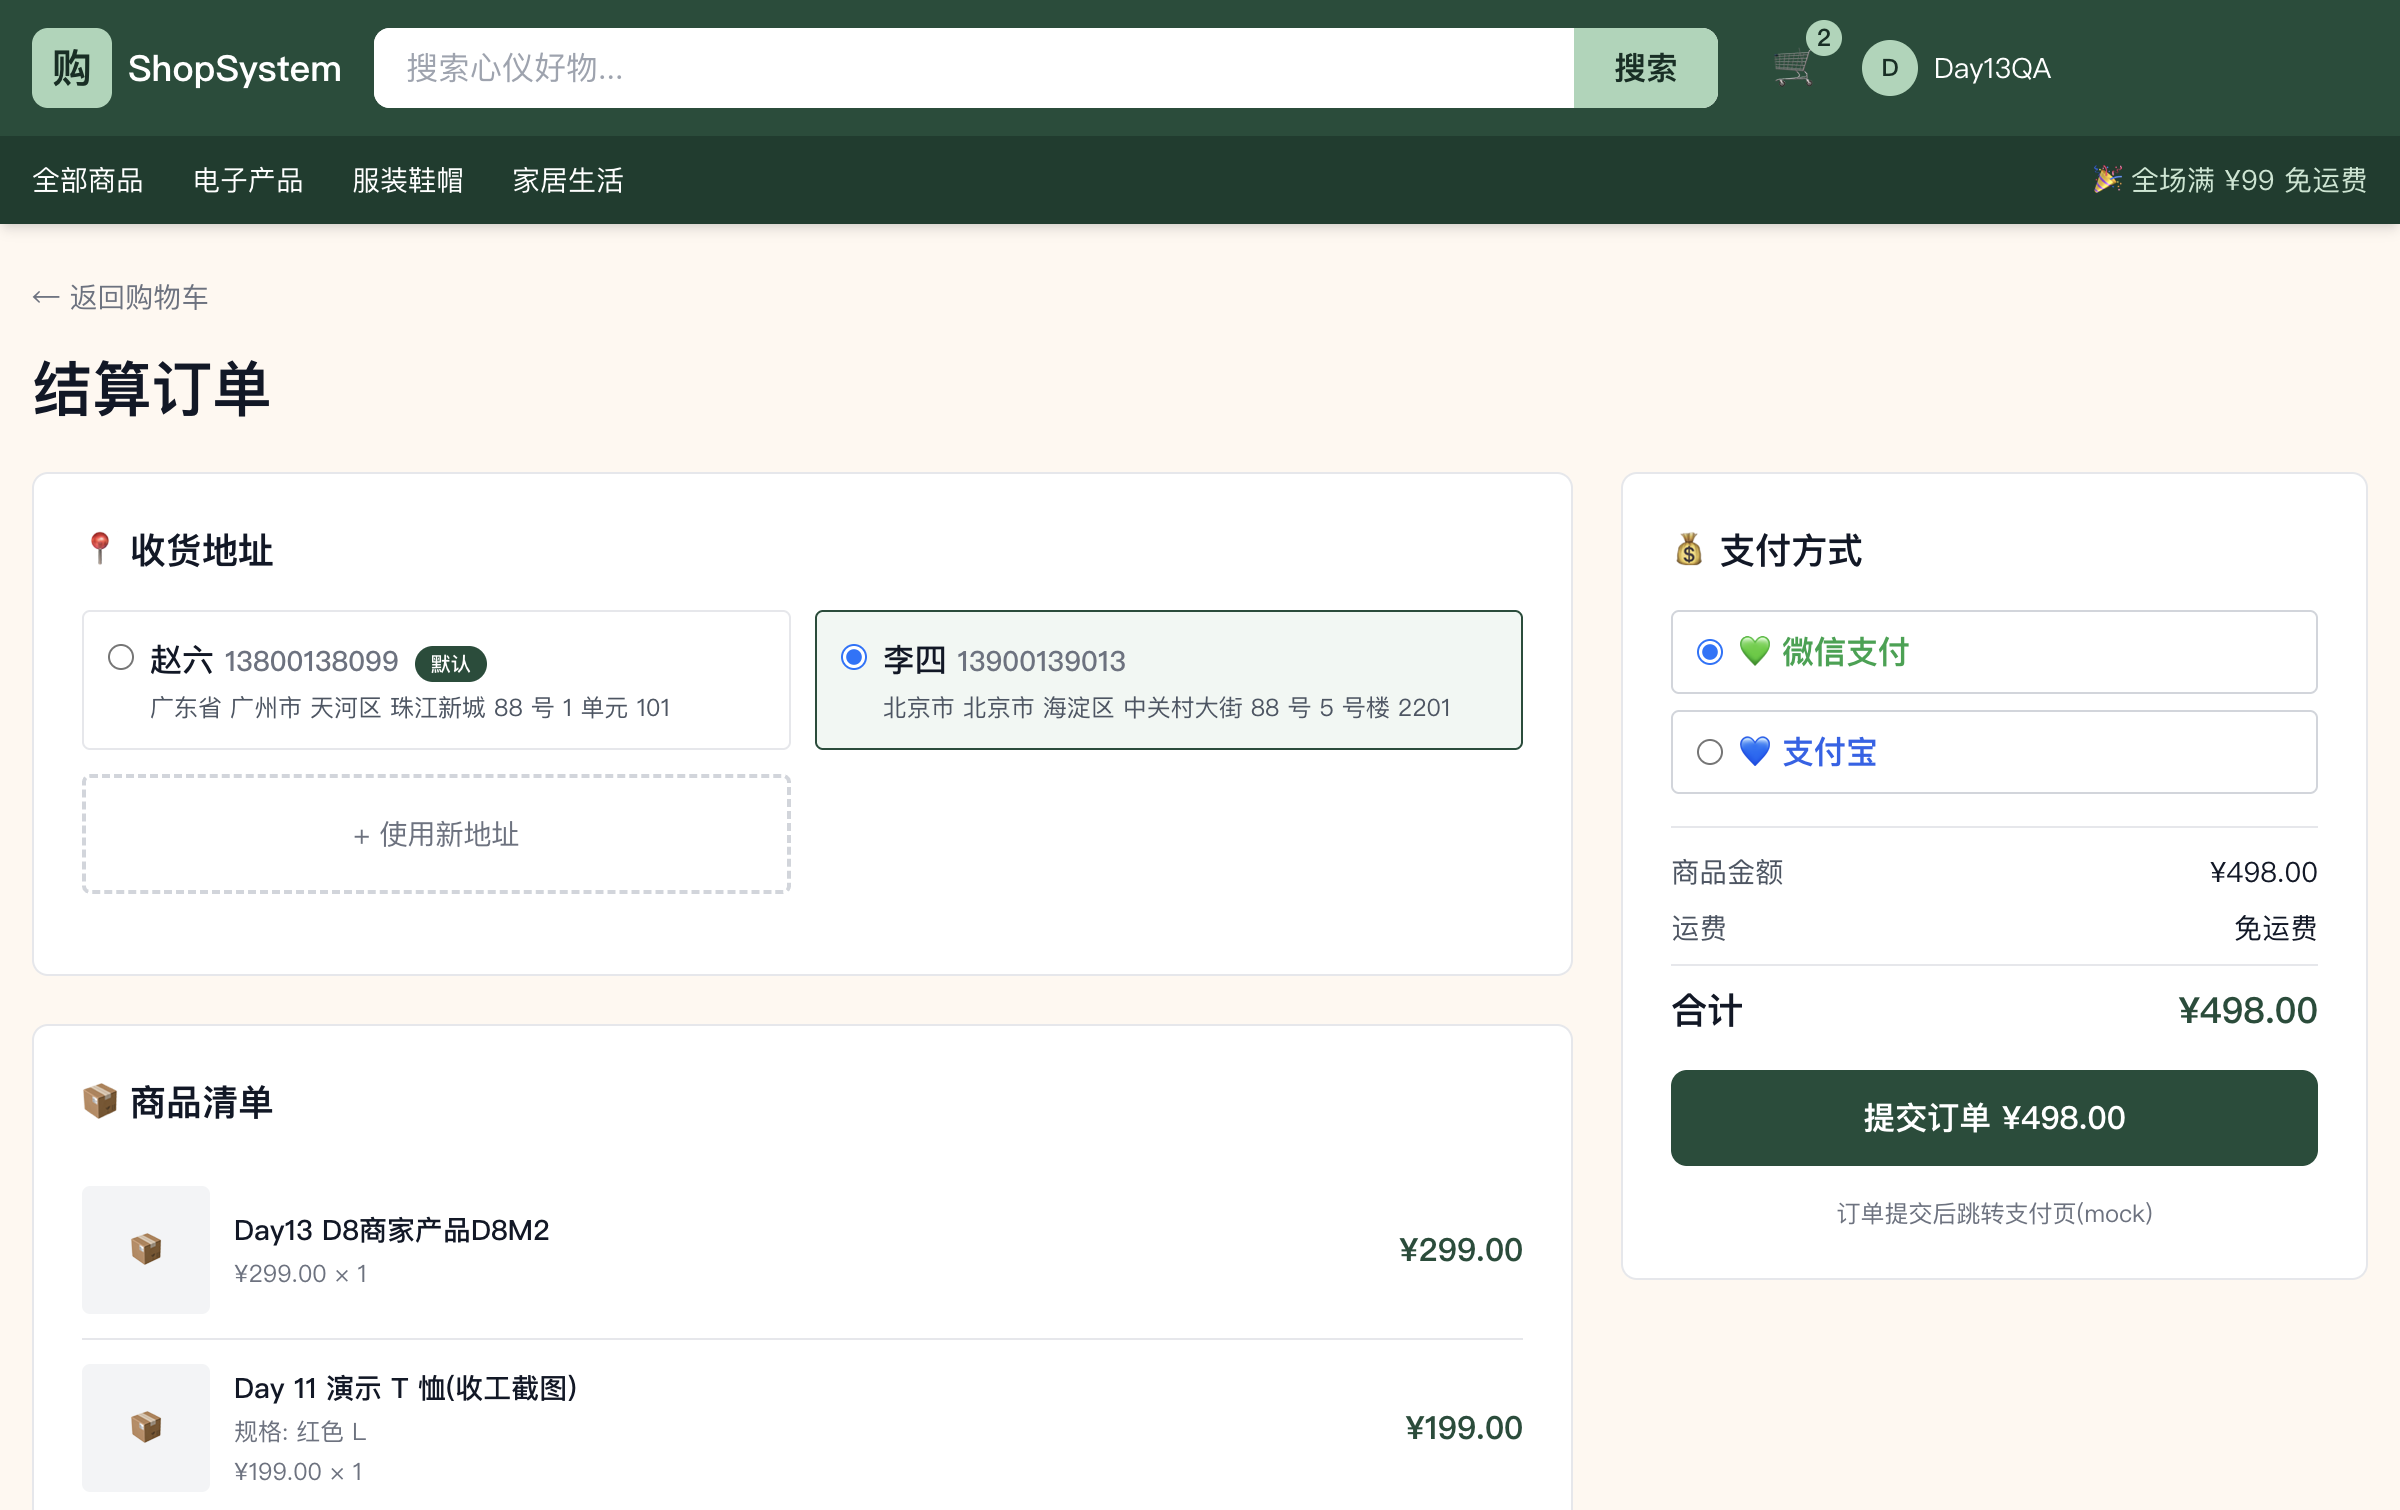Image resolution: width=2400 pixels, height=1510 pixels.
Task: Click the 搜索 button
Action: 1646,68
